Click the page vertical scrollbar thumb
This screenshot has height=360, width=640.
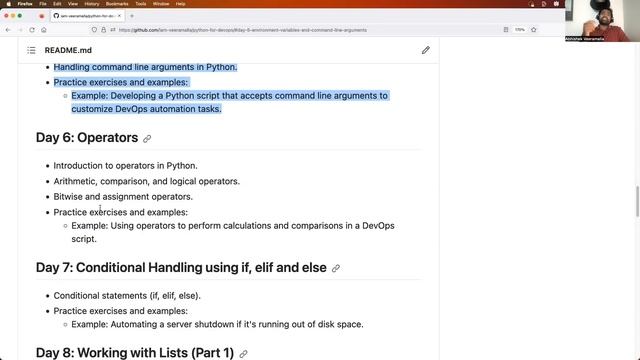tap(637, 202)
